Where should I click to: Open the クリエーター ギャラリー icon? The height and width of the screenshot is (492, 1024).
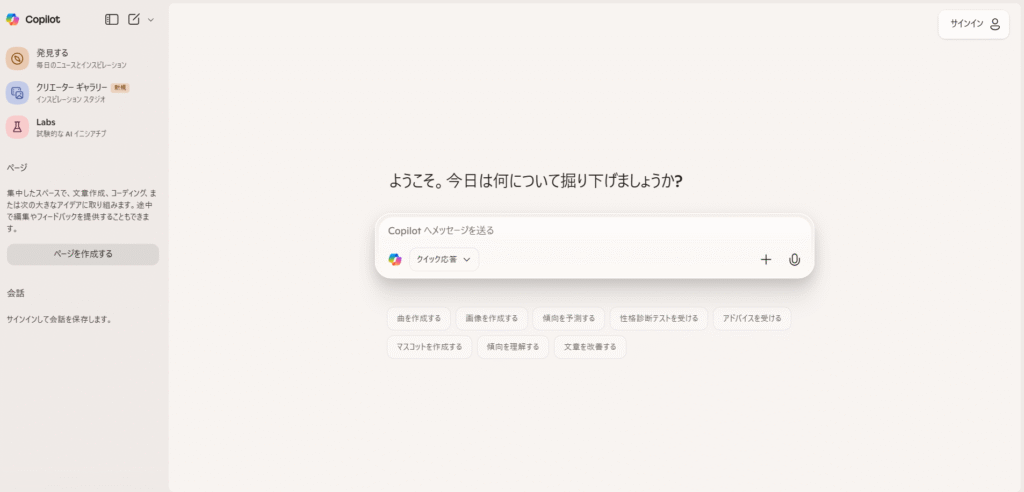pos(17,93)
